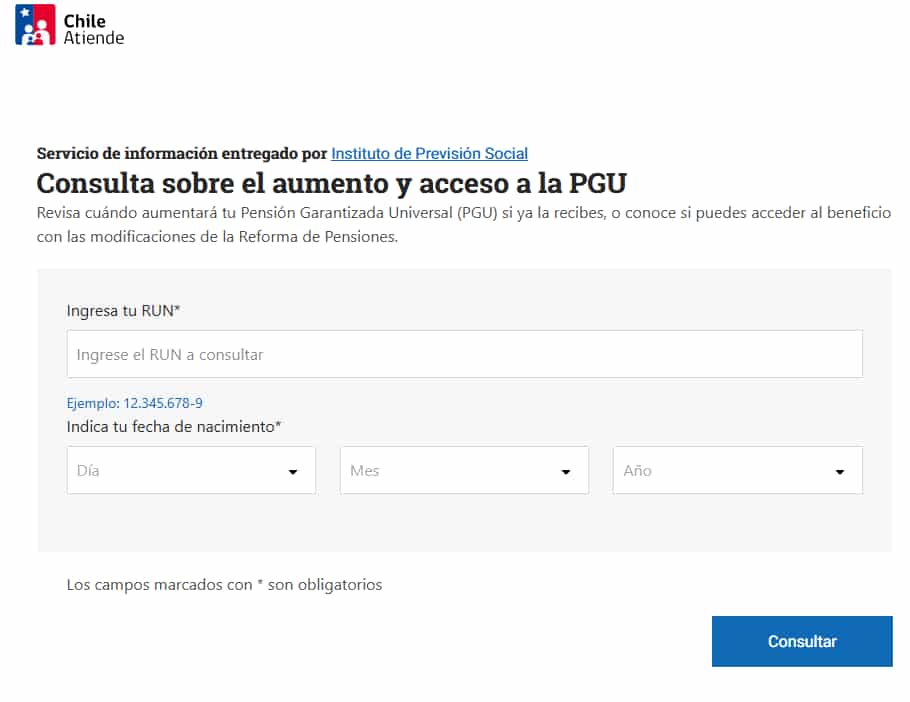Screen dimensions: 910x702
Task: Click the asterisk next to "Ingresa tu RUN"
Action: coord(178,308)
